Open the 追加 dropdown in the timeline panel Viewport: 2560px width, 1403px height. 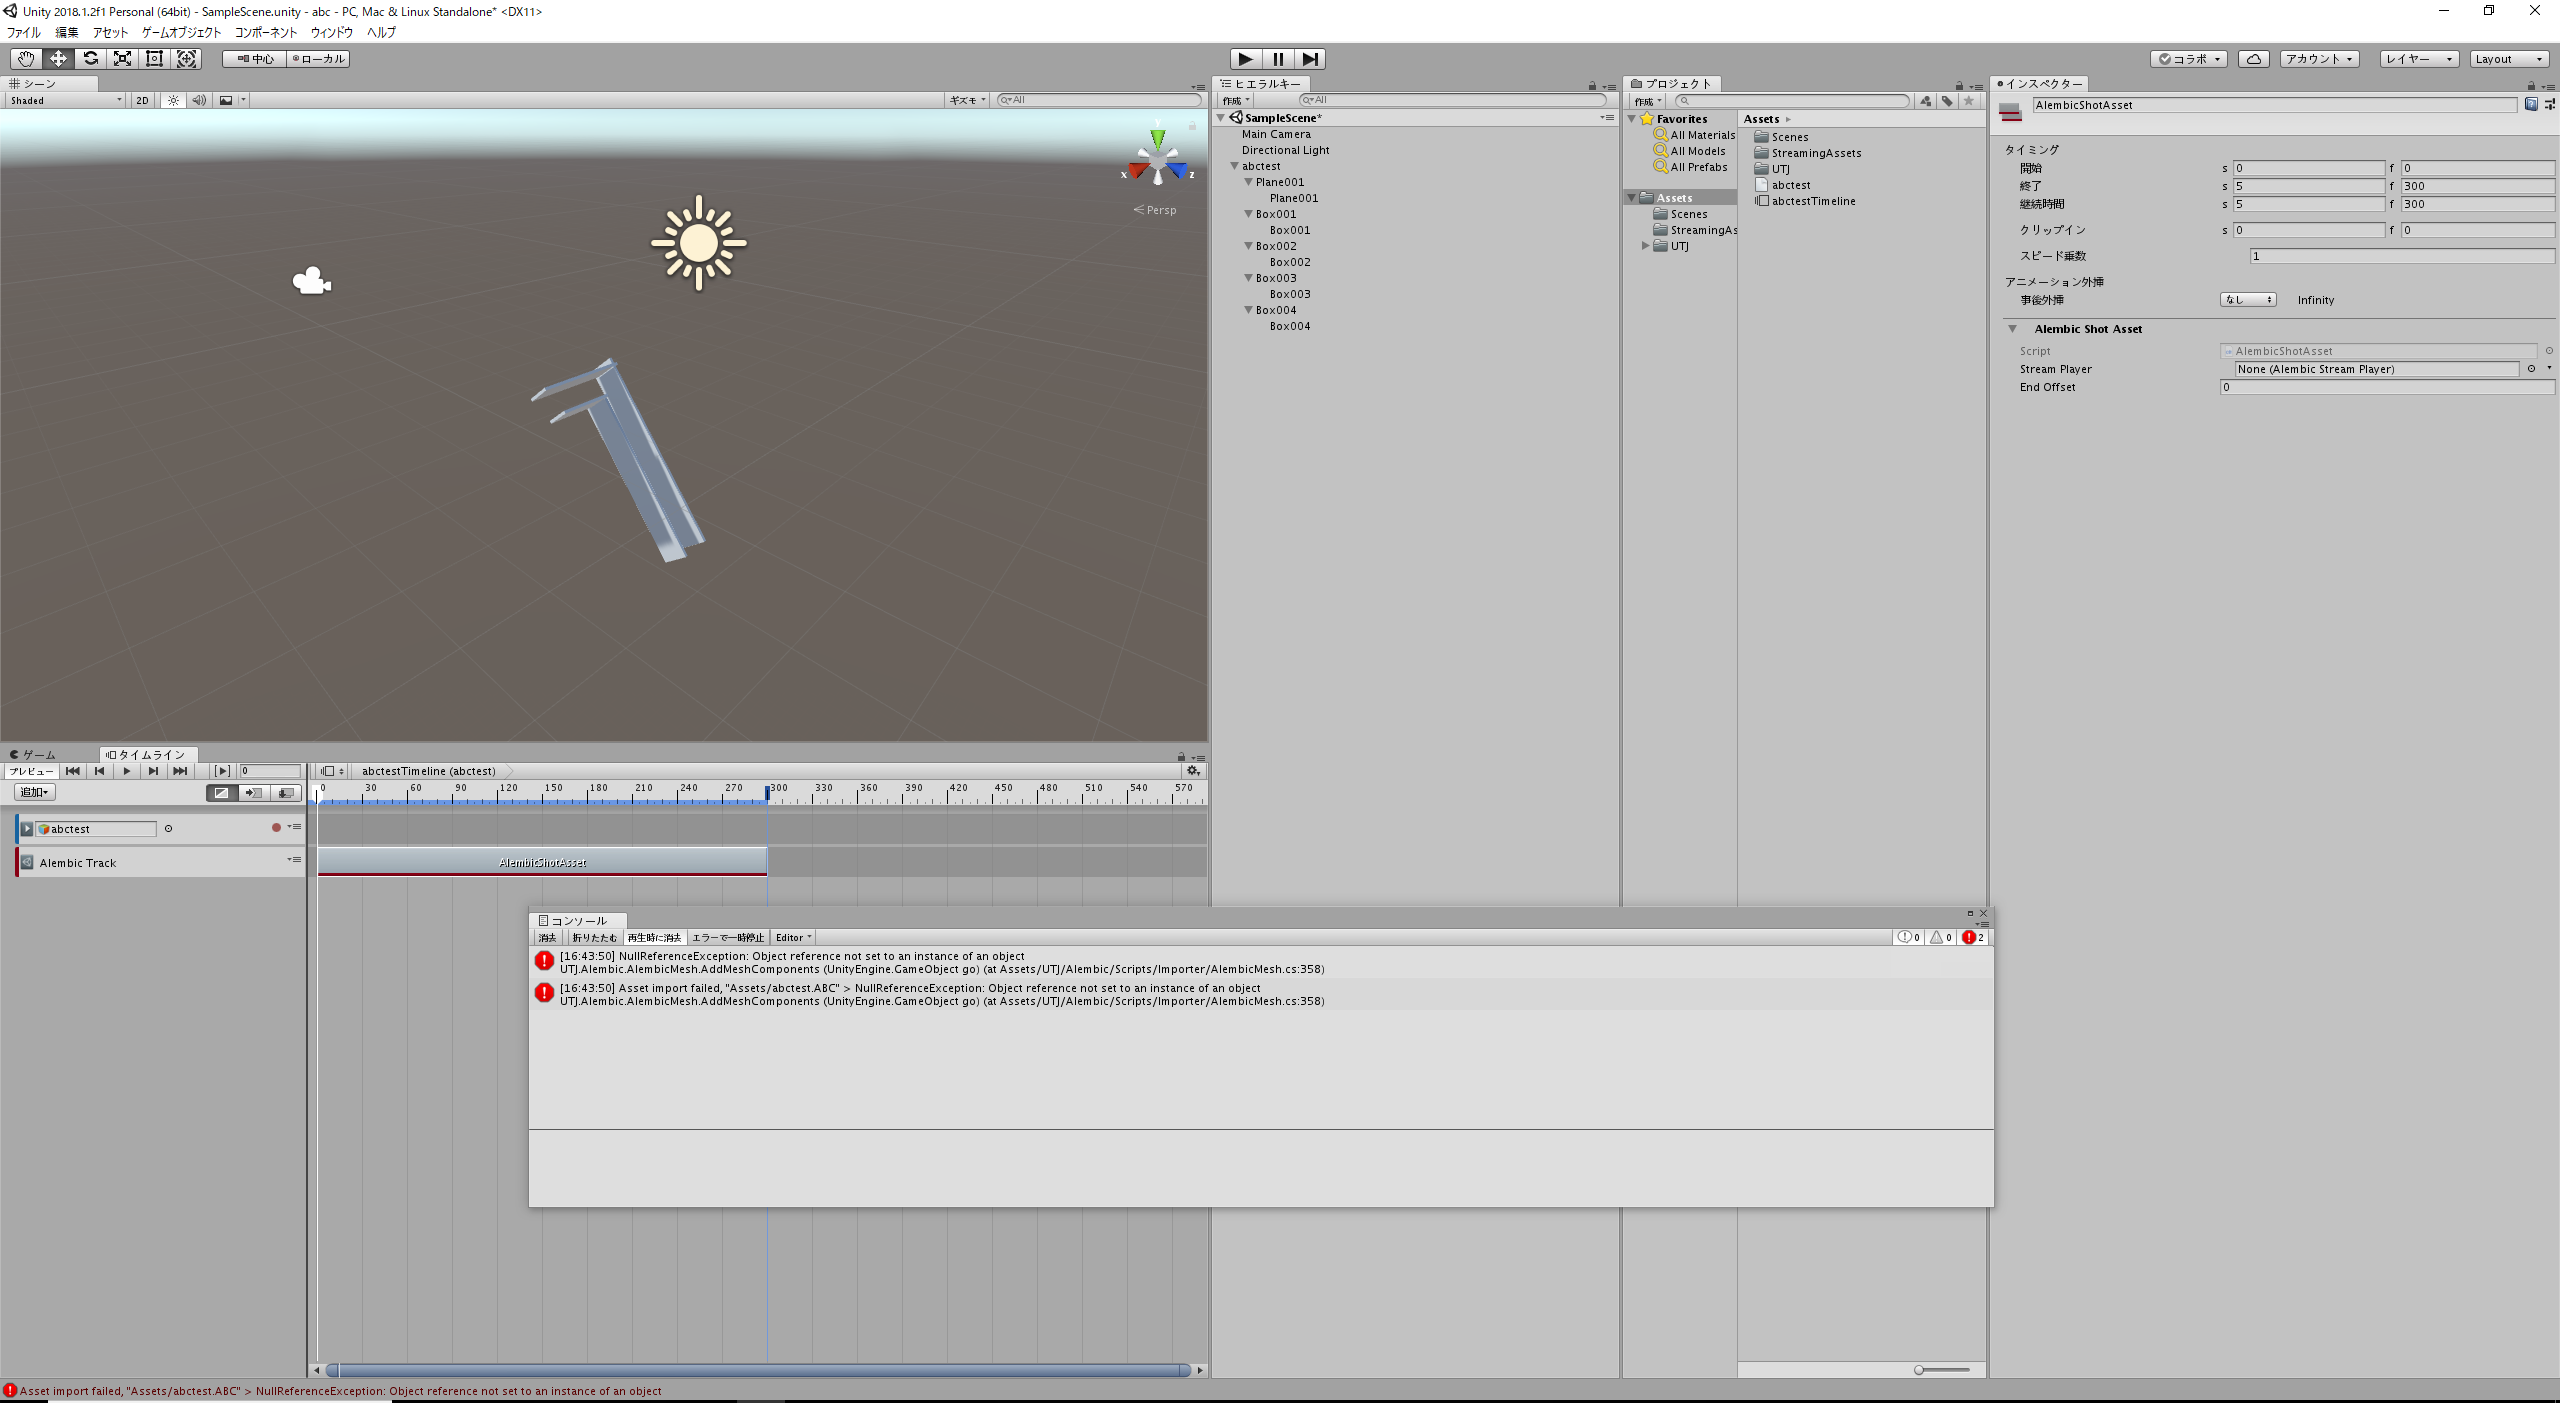point(32,791)
